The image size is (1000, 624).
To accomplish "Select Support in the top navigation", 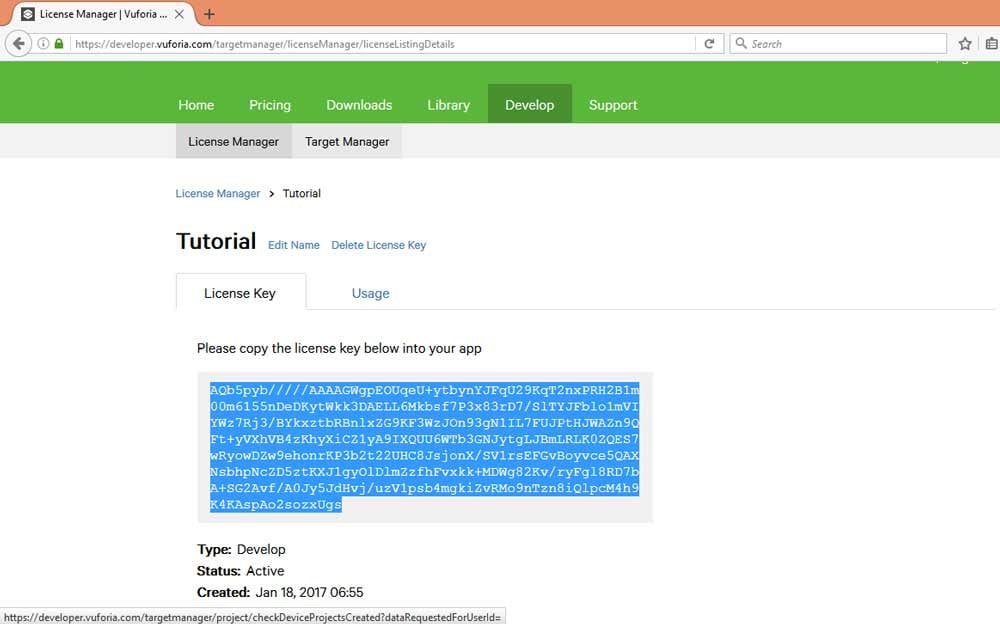I will (x=613, y=105).
